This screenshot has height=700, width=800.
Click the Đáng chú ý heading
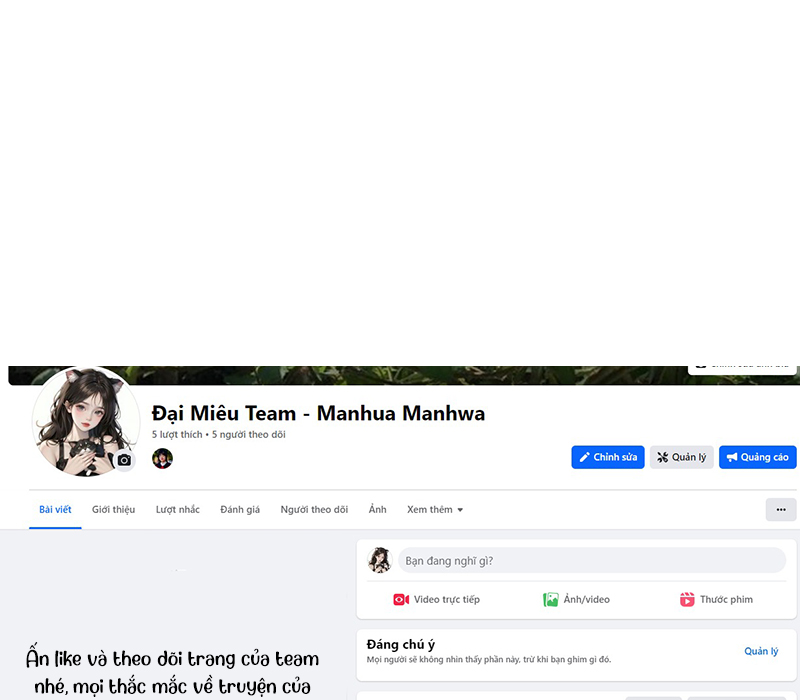401,644
